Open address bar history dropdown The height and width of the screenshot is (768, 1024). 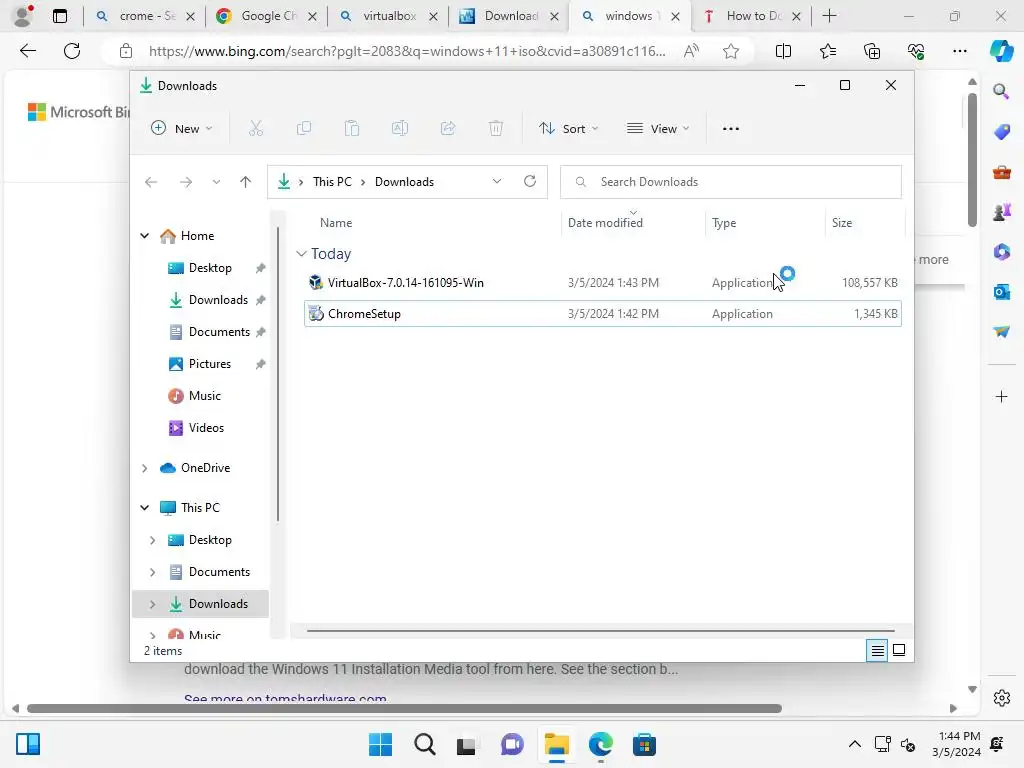tap(497, 181)
